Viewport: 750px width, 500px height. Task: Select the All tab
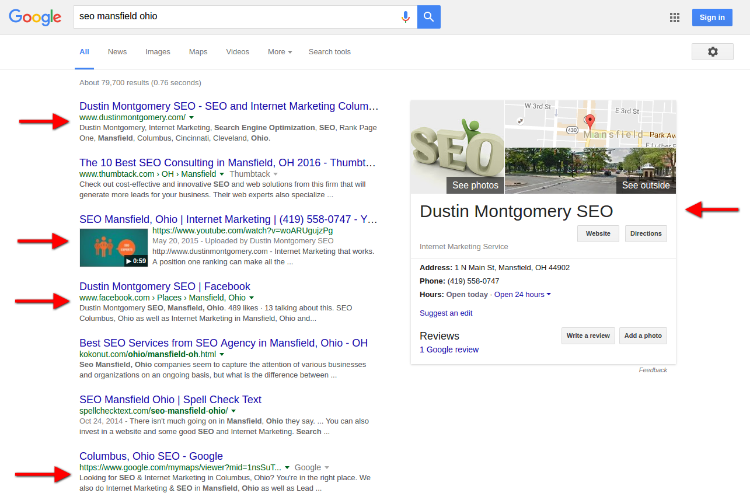[84, 52]
